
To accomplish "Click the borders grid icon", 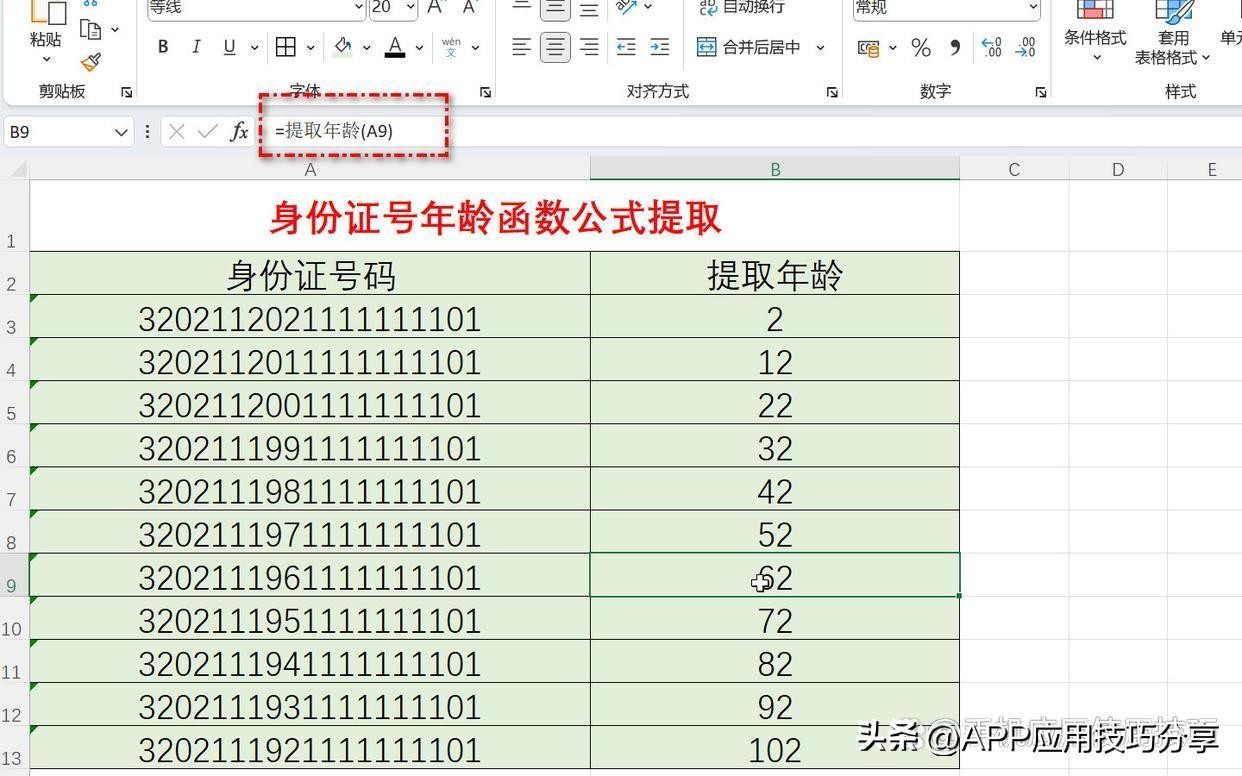I will 286,47.
